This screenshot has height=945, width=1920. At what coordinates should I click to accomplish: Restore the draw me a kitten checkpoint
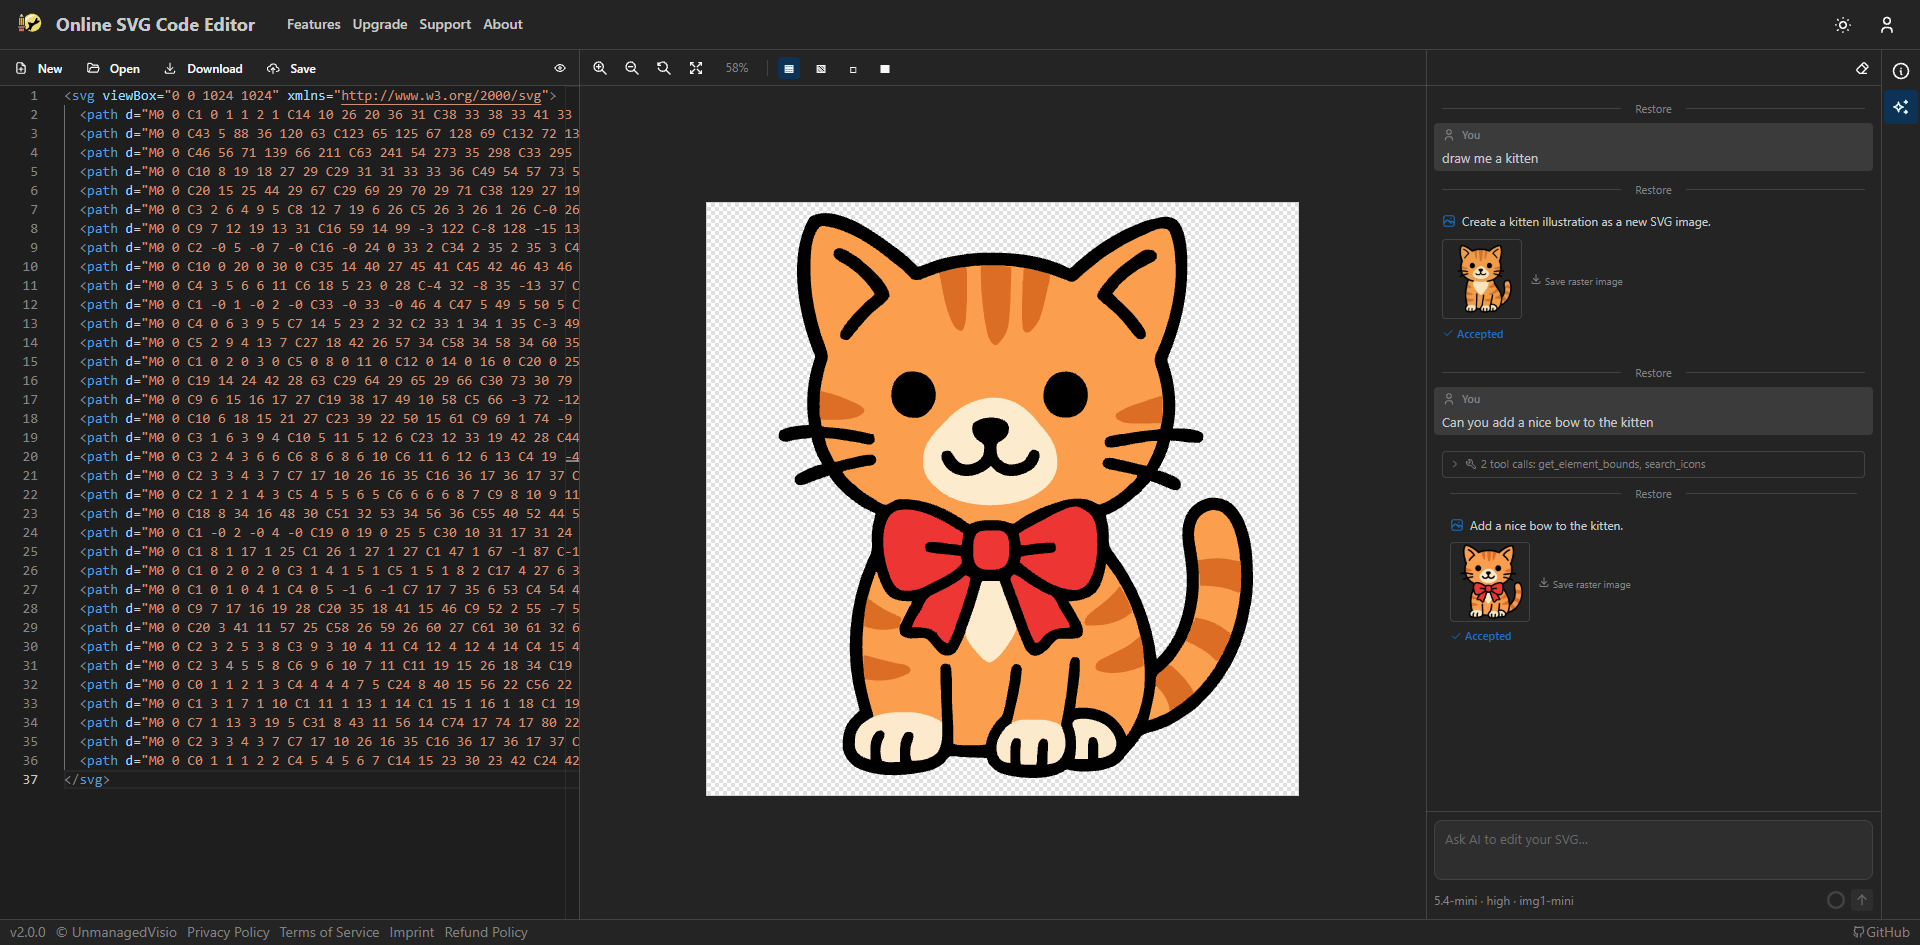pos(1653,108)
